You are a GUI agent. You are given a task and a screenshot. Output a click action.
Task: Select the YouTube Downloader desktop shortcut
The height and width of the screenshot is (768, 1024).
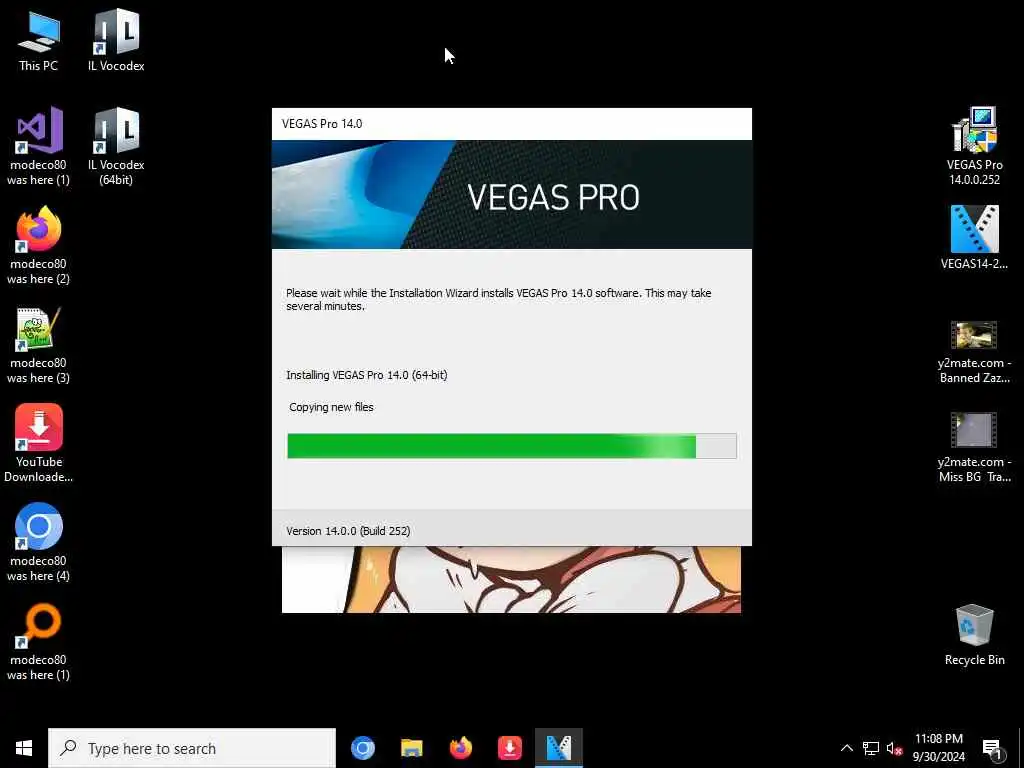tap(39, 444)
